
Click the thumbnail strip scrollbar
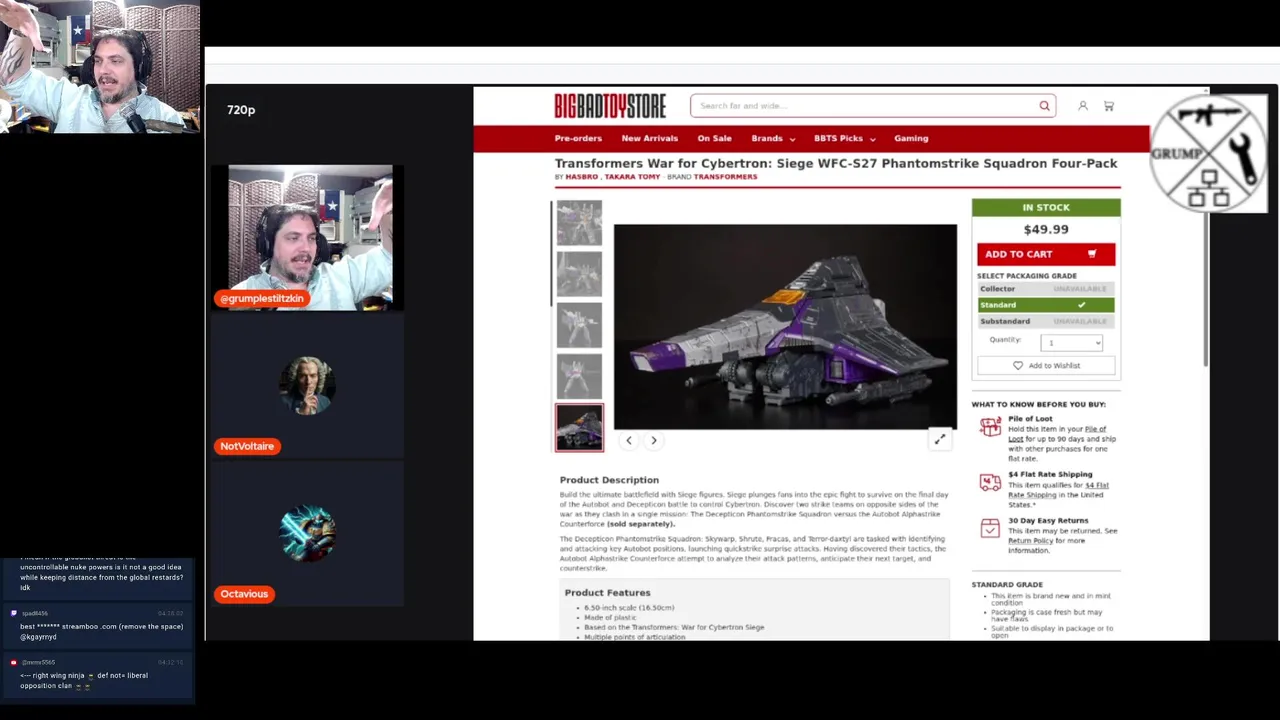point(551,254)
